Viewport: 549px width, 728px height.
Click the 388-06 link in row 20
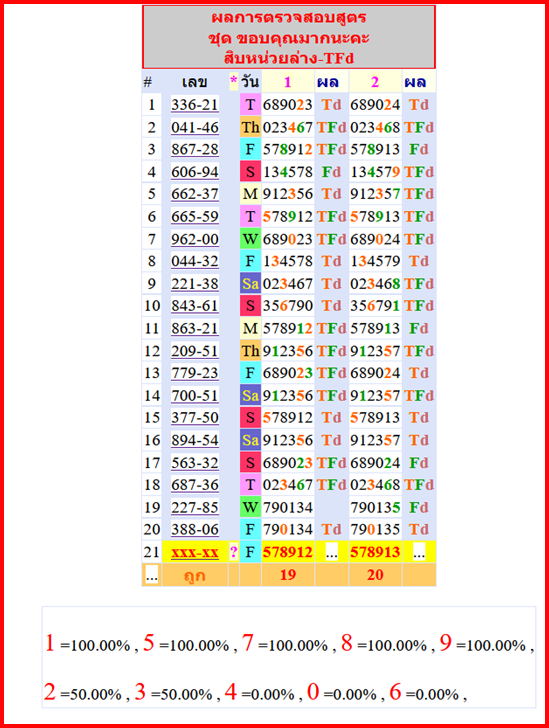click(x=195, y=530)
